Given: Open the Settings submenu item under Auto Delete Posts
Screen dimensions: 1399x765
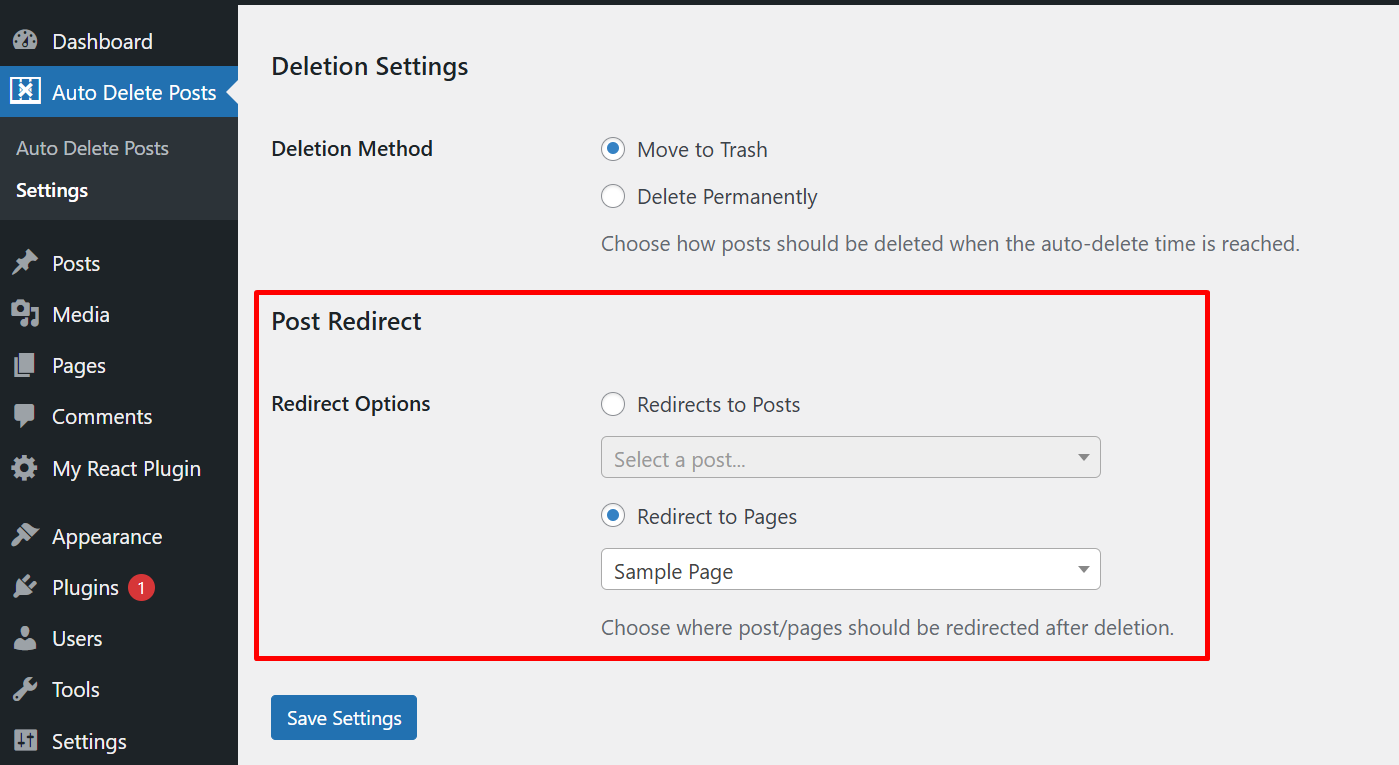Looking at the screenshot, I should point(52,190).
